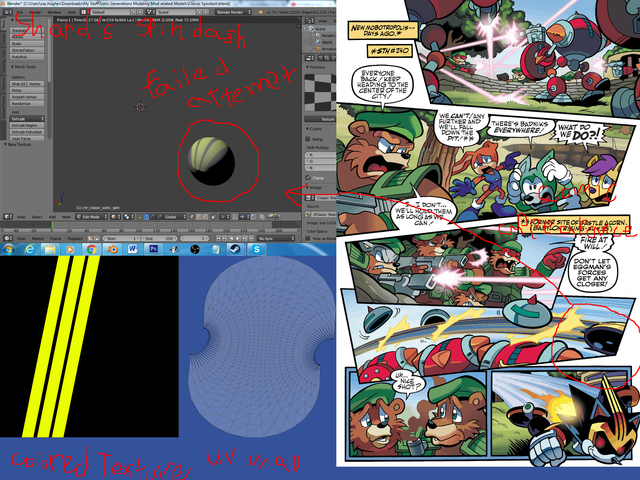Viewport: 640px width, 480px height.
Task: Select the translate manipulator icon
Action: pos(146,217)
